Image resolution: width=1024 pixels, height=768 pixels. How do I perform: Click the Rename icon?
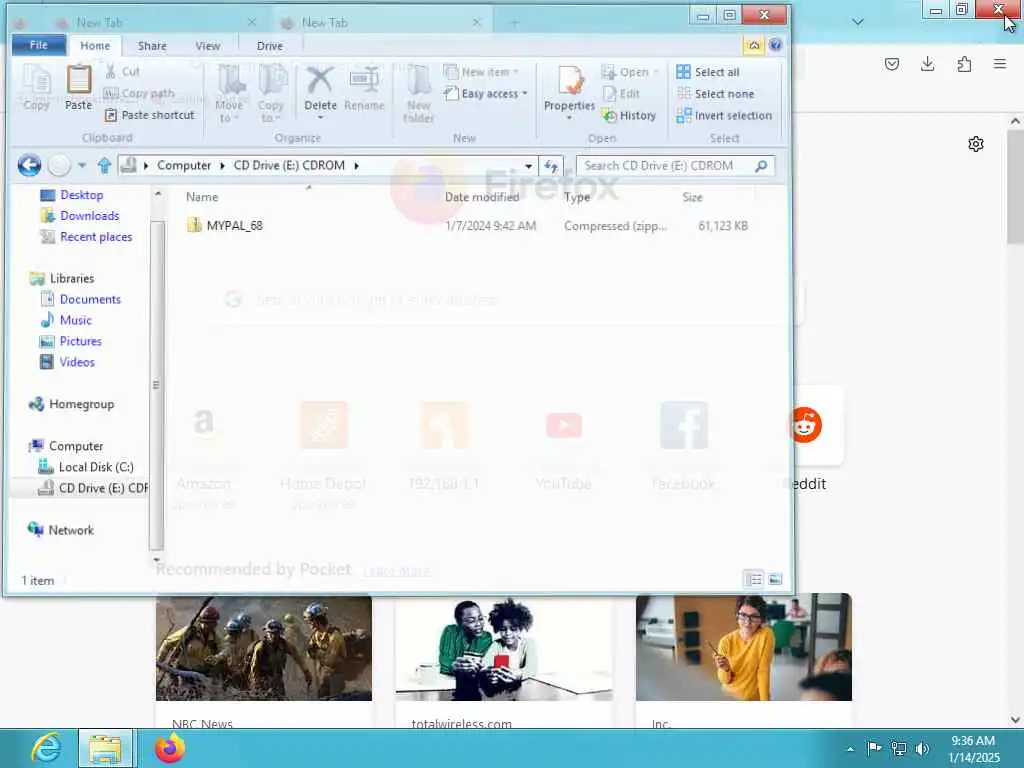pos(364,81)
